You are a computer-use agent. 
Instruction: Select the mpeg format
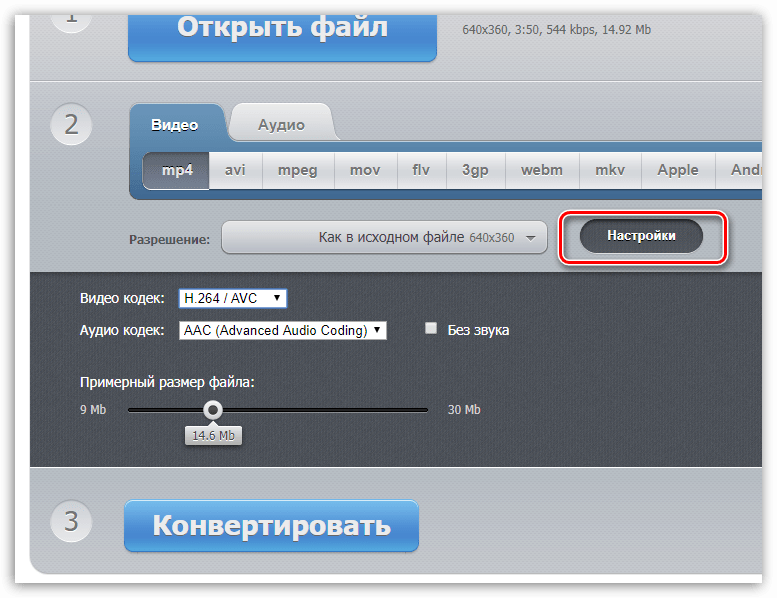298,170
